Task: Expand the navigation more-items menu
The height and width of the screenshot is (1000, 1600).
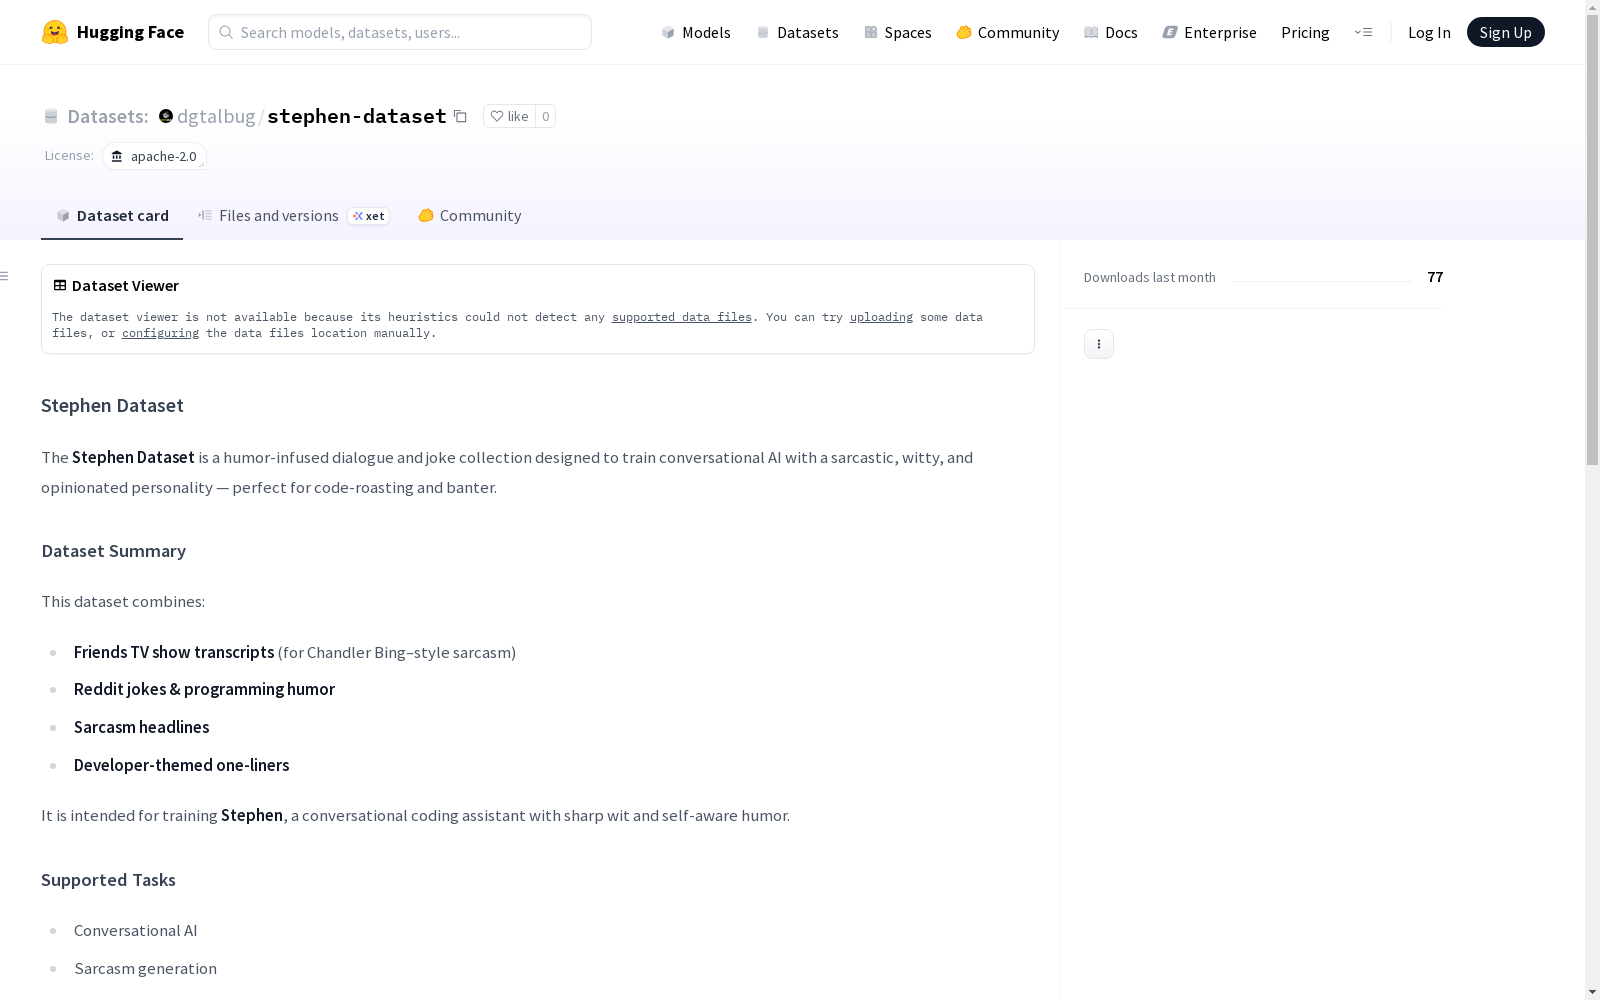Action: 1363,32
